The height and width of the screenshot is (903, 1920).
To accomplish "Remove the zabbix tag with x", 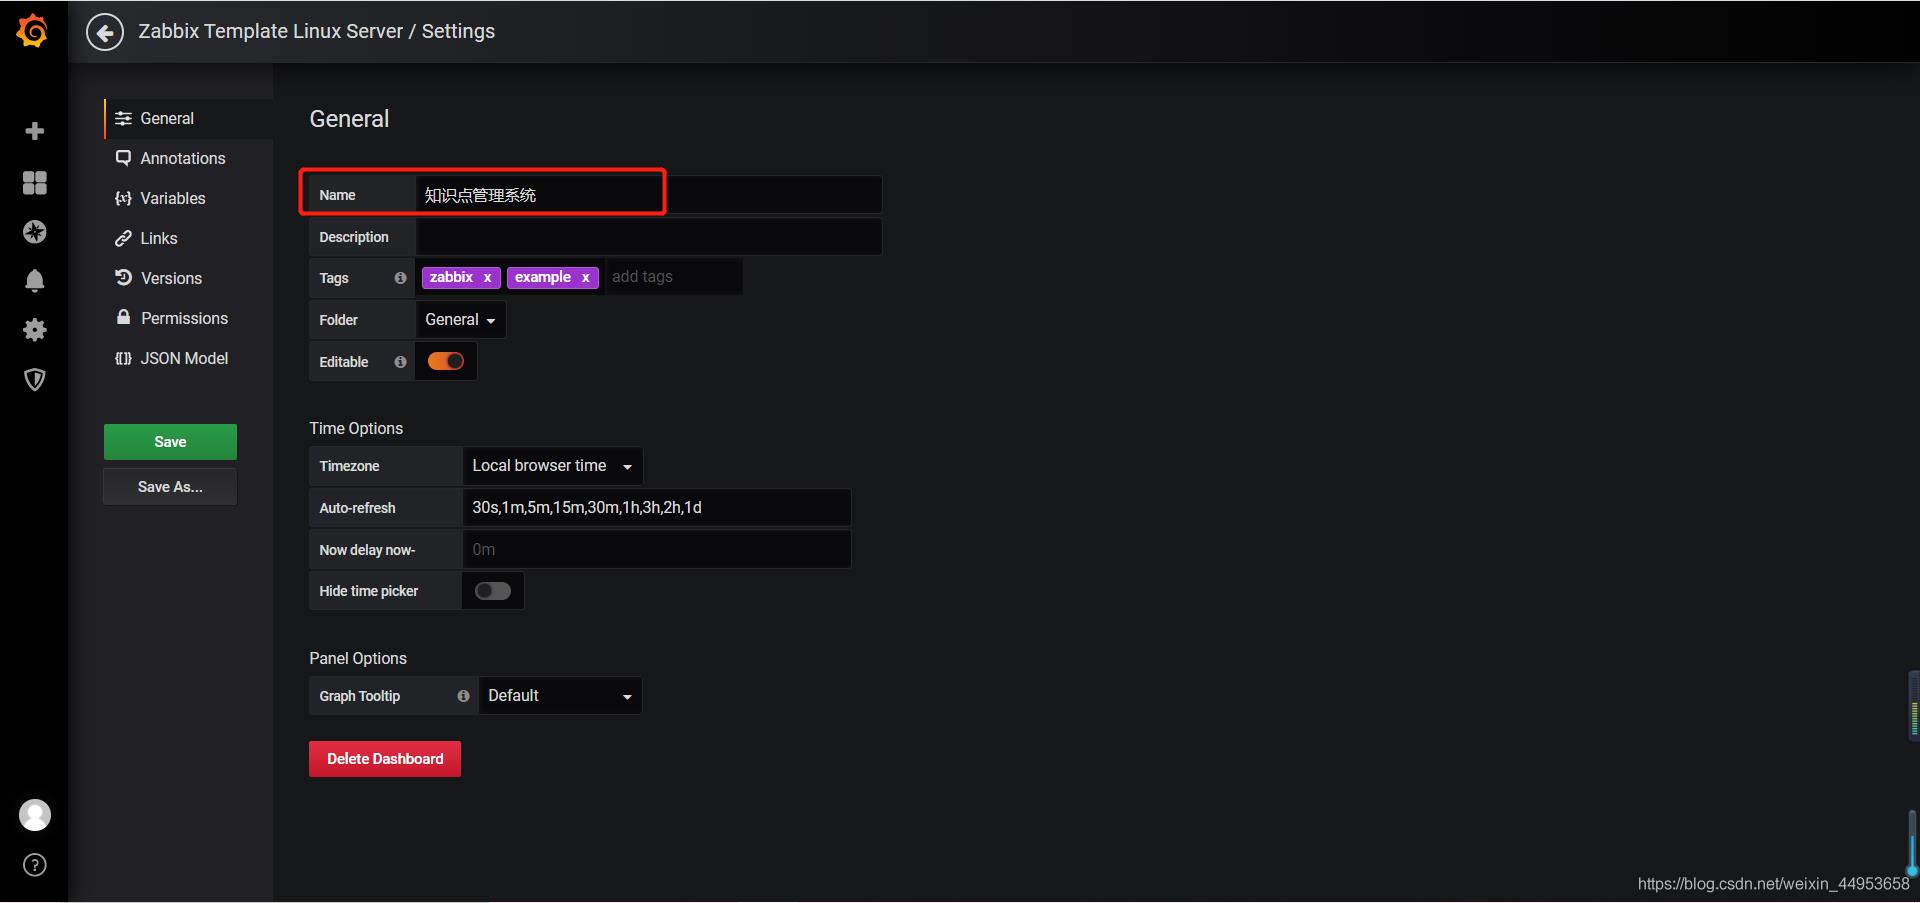I will pyautogui.click(x=487, y=278).
